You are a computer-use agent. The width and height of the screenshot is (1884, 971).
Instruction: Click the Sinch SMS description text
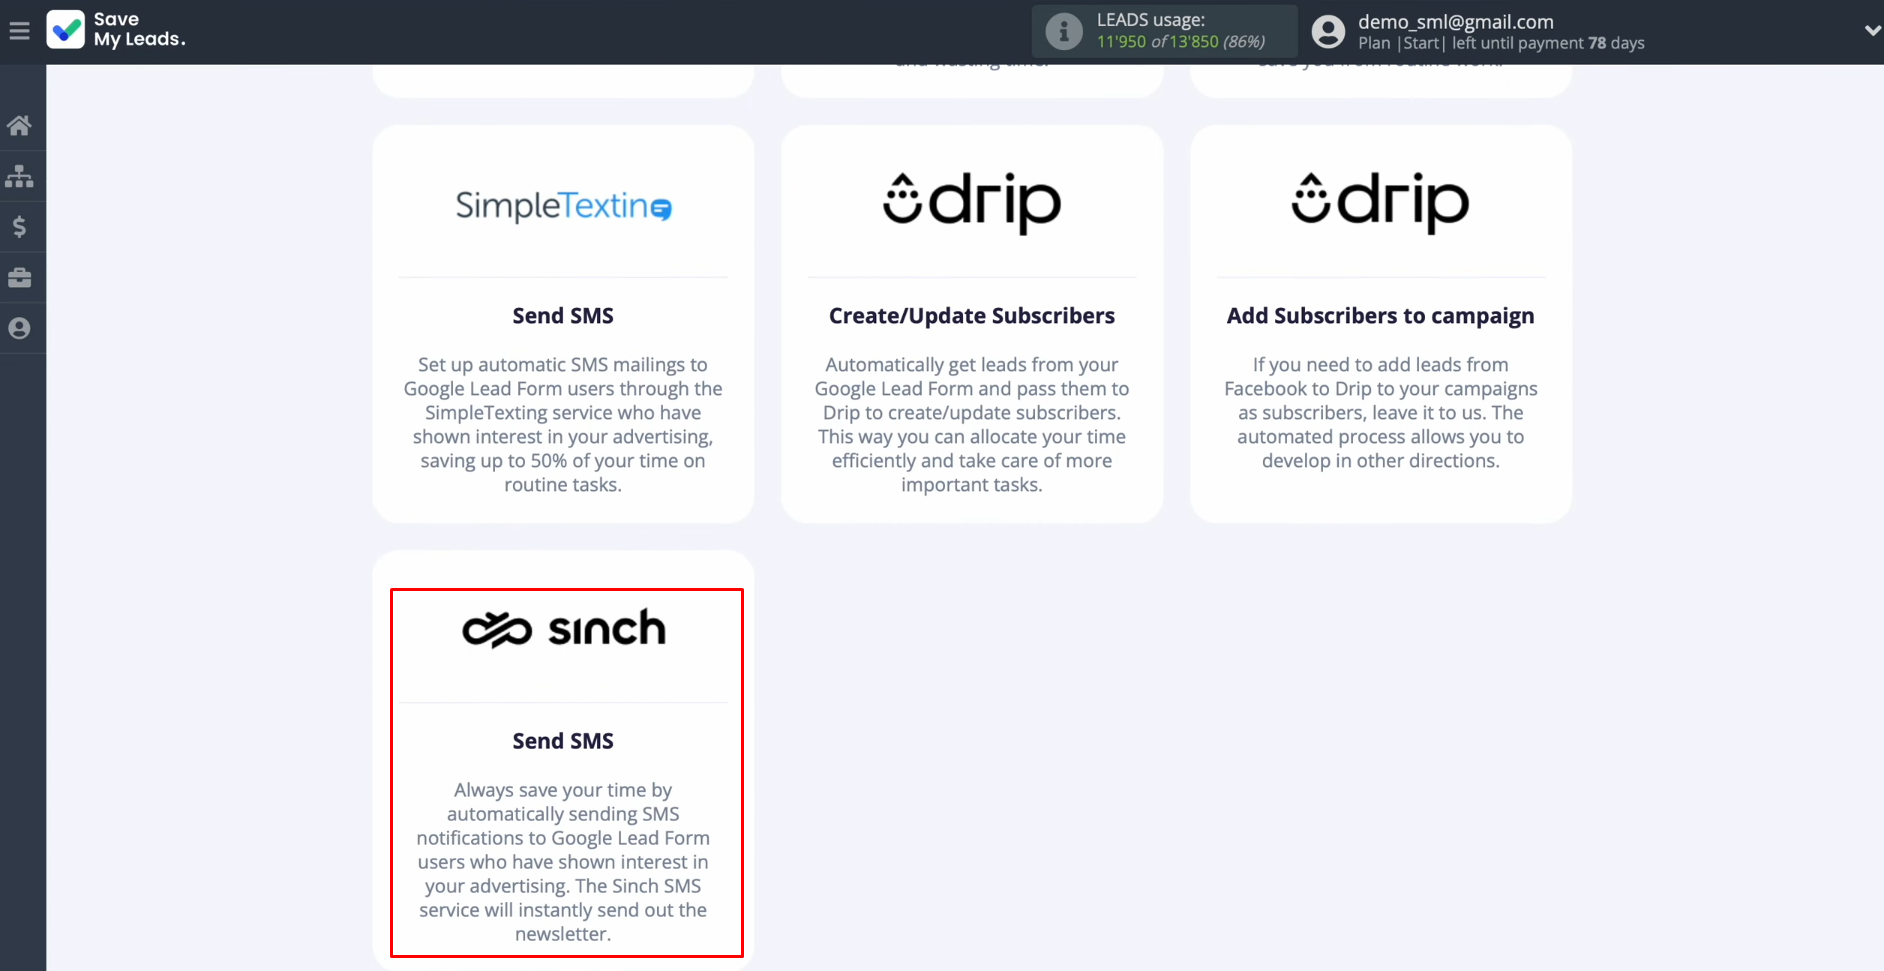(563, 862)
